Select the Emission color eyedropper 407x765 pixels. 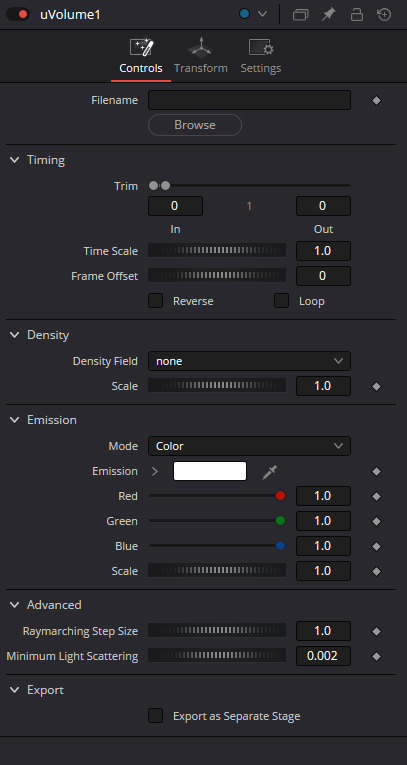(x=269, y=472)
